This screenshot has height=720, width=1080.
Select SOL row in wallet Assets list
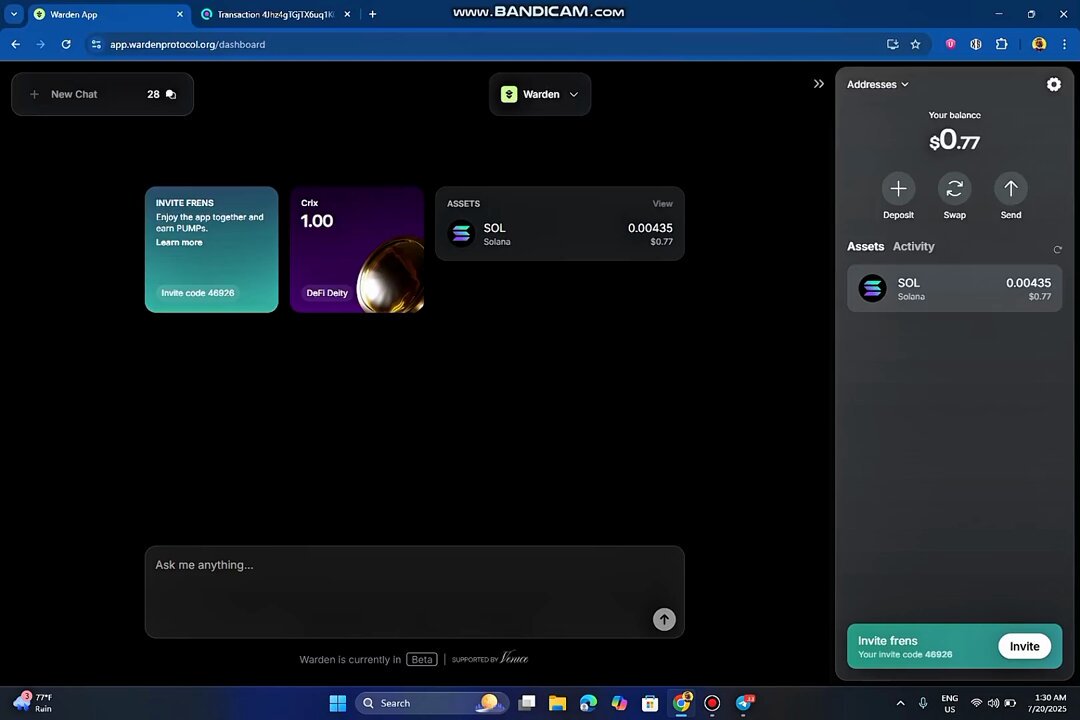pos(954,289)
